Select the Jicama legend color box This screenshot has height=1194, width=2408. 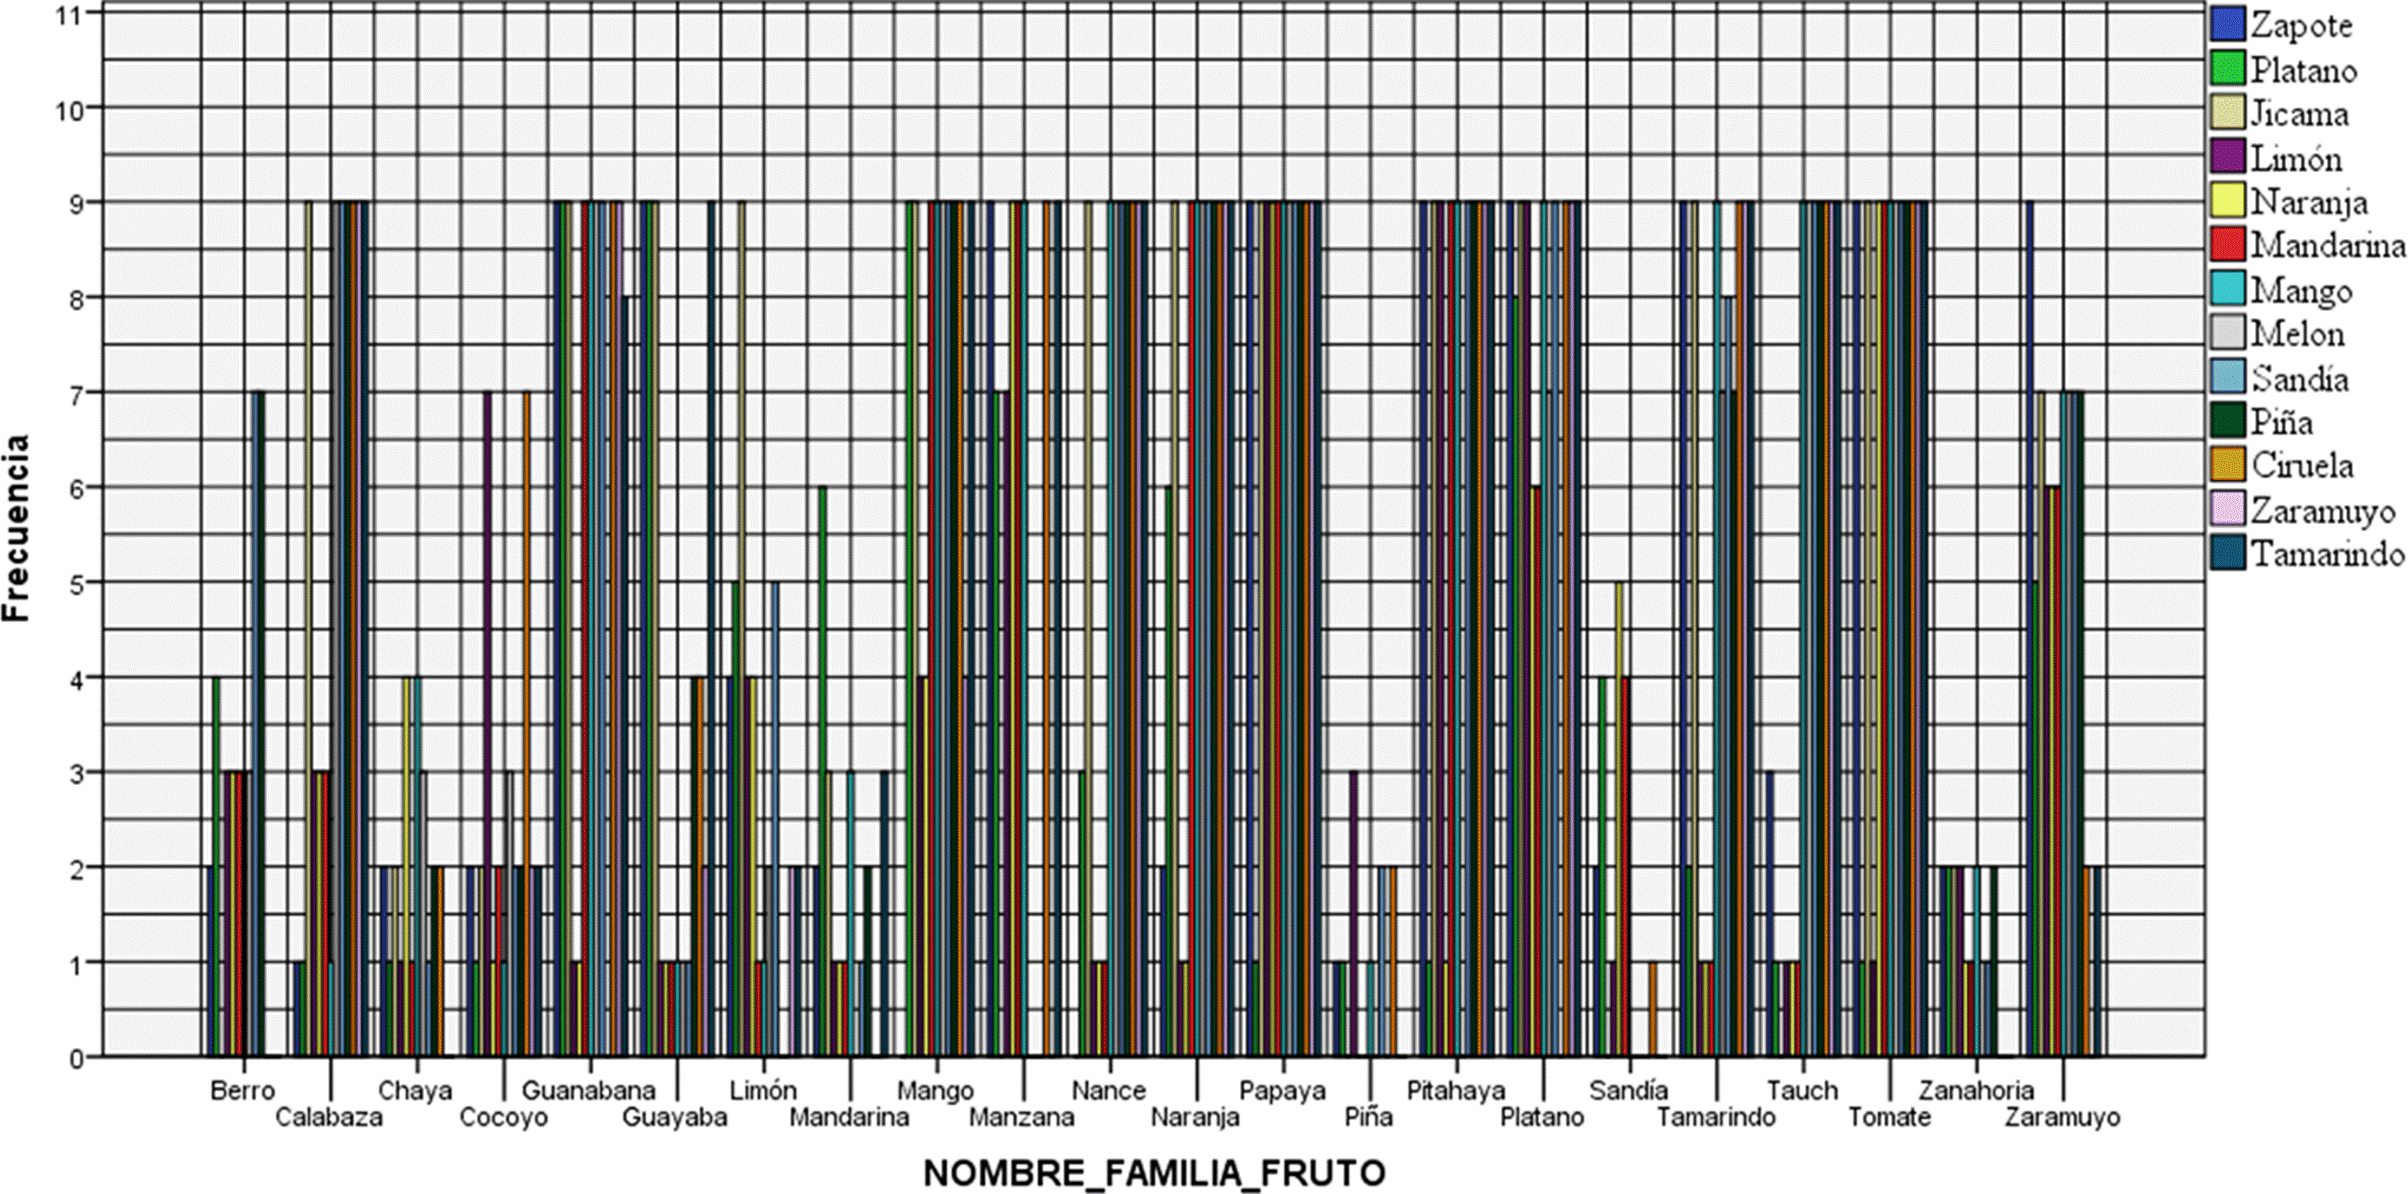click(2228, 113)
